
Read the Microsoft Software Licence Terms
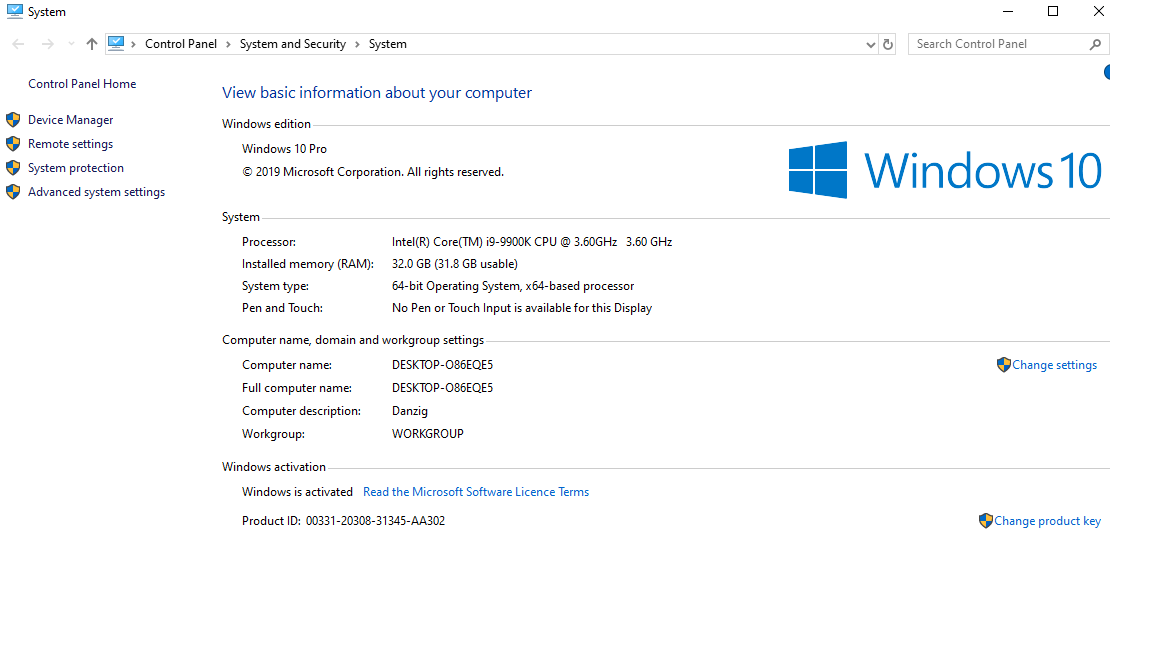tap(476, 492)
